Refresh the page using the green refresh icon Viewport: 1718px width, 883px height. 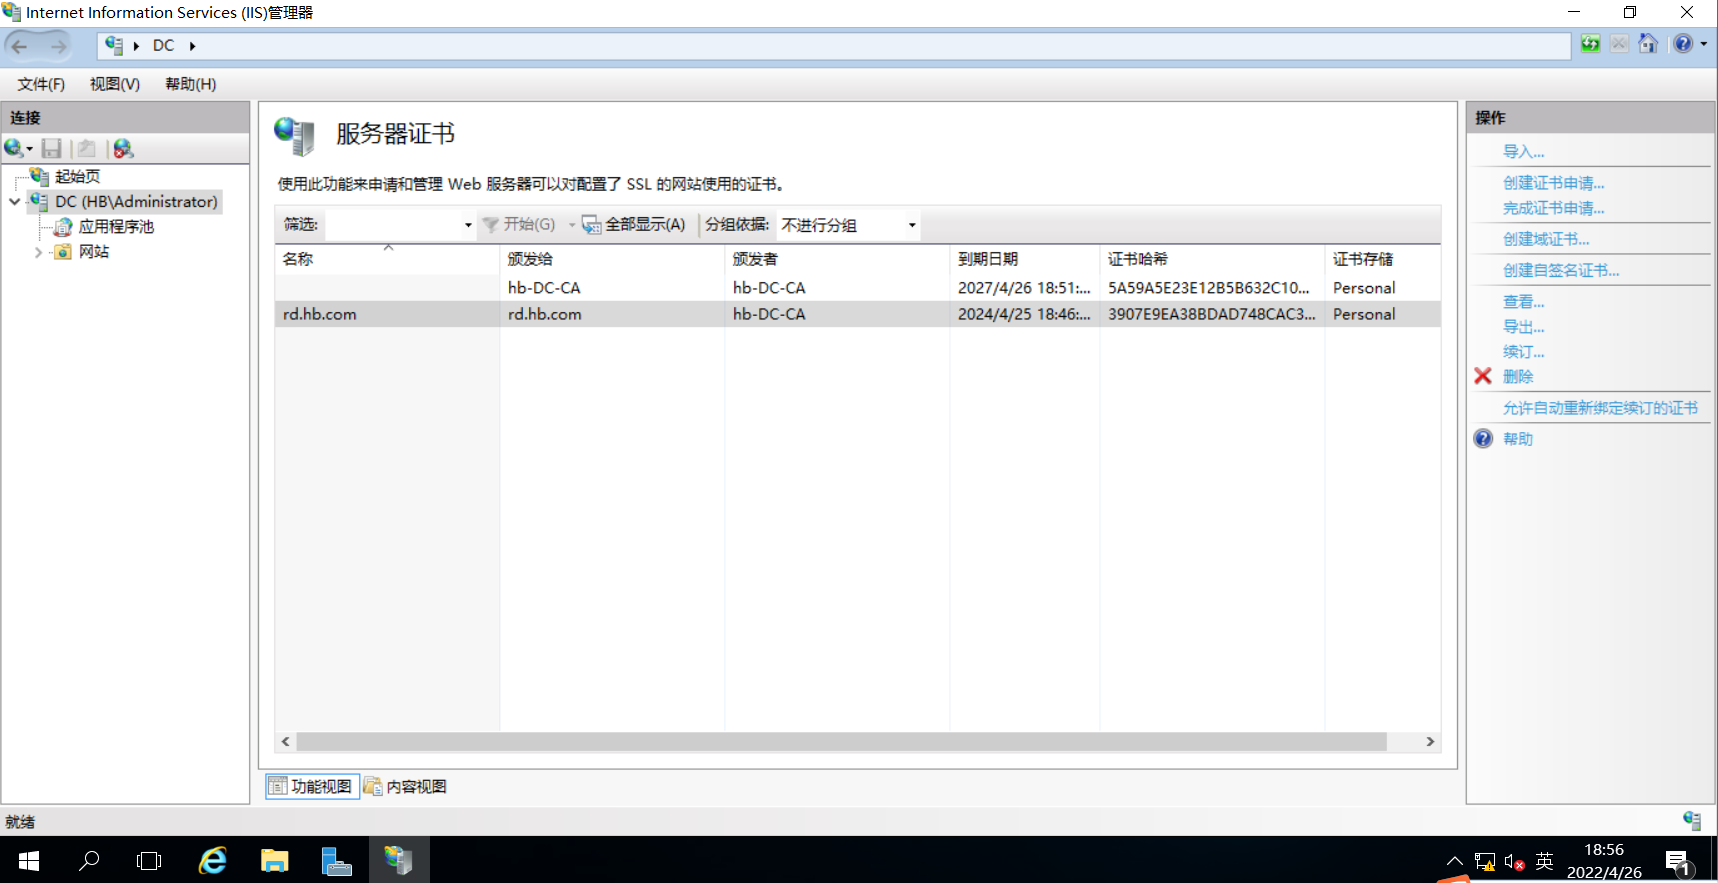[x=1590, y=44]
